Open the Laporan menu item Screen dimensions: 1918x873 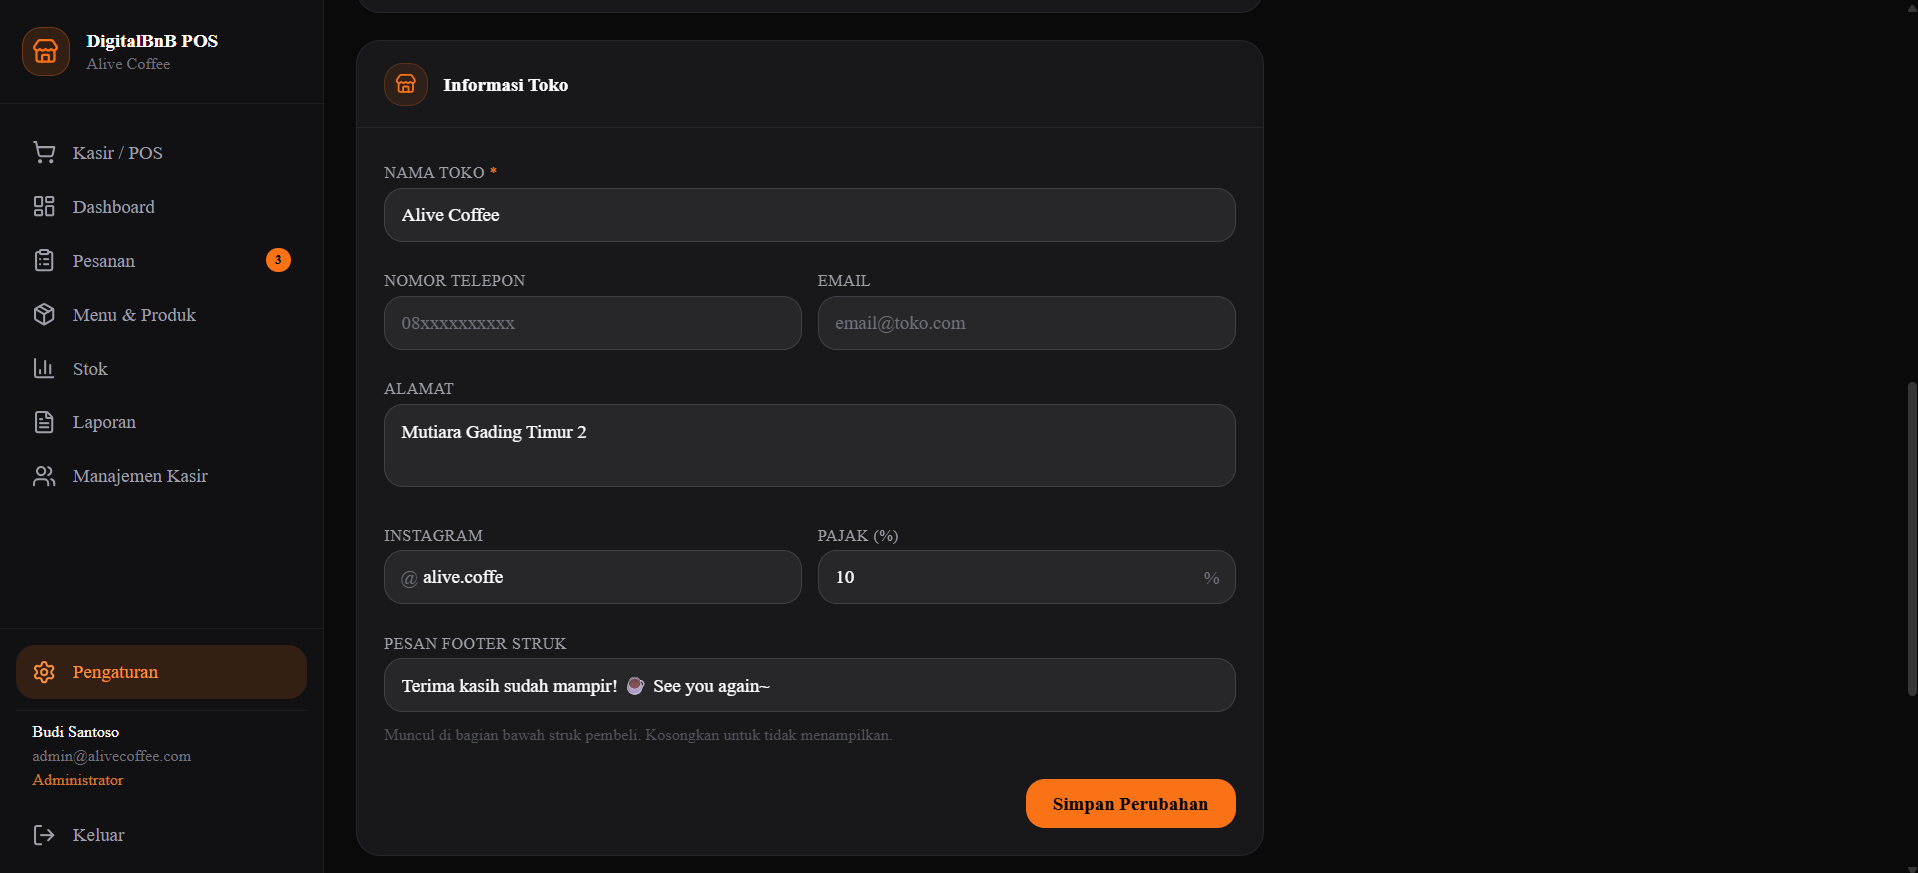point(161,422)
